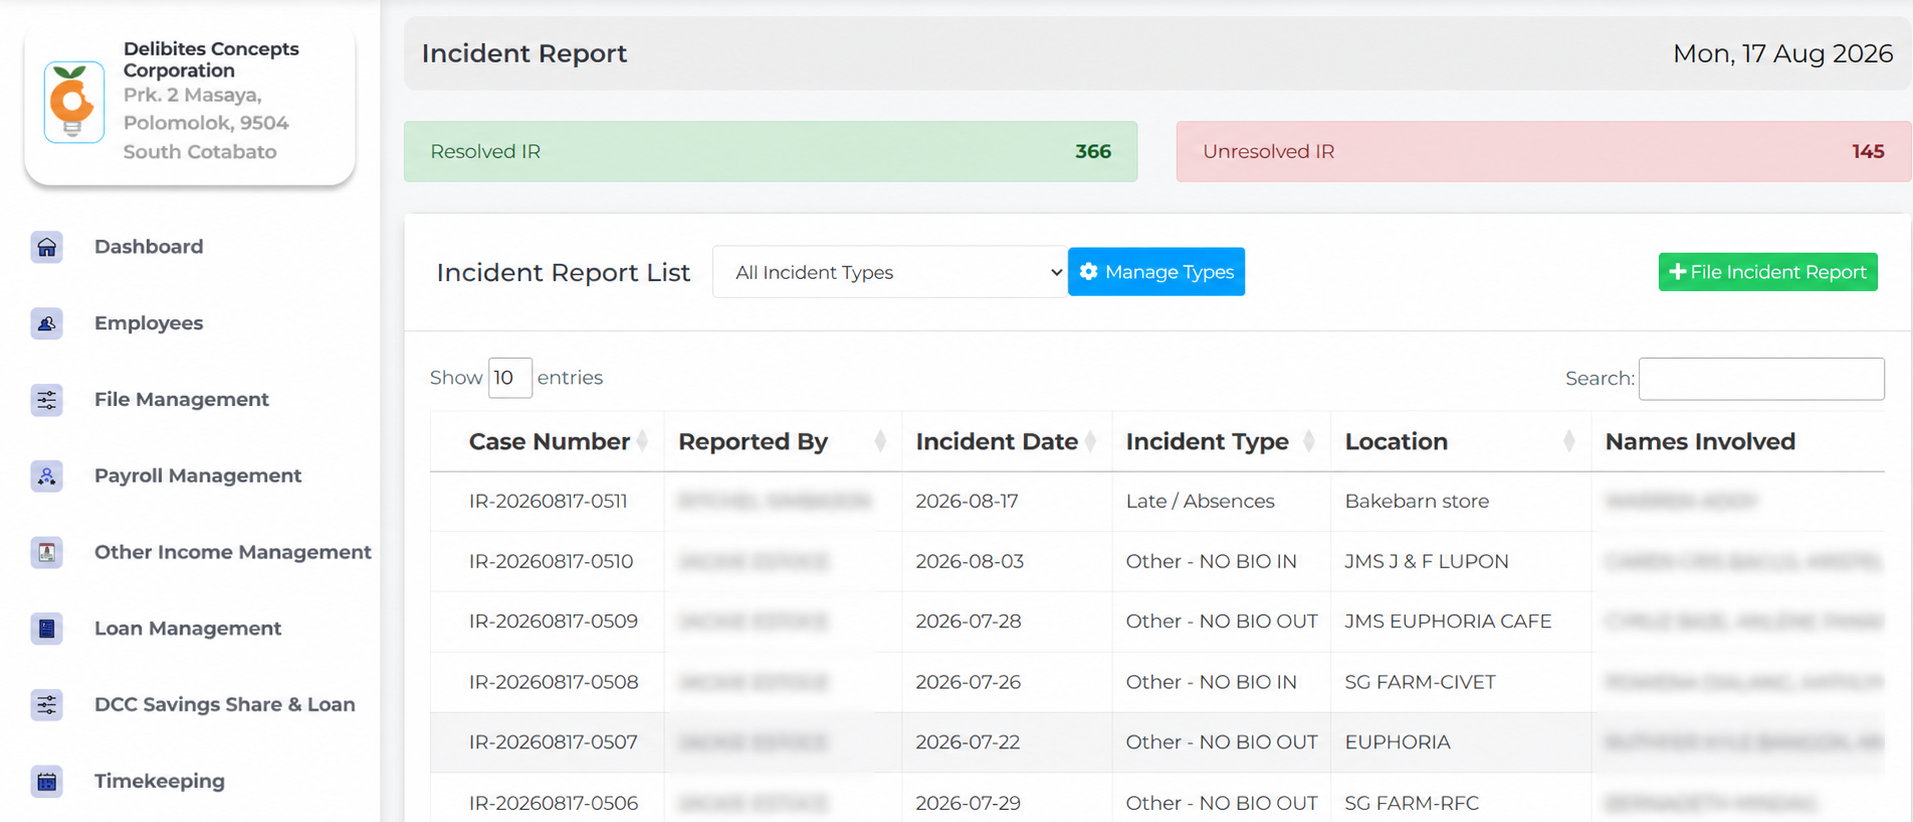Click the Payroll Management icon
Viewport: 1913px width, 822px height.
coord(47,476)
